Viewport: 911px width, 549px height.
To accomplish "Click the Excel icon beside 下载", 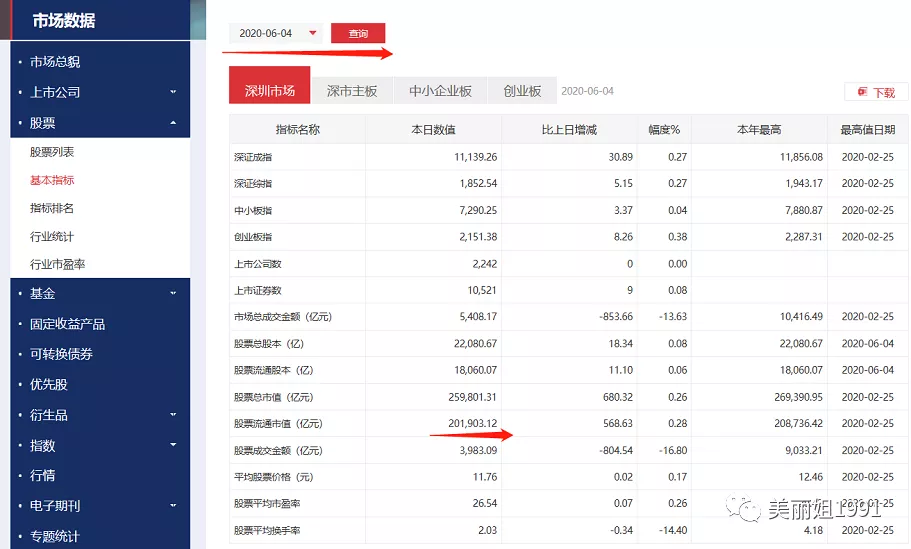I will point(862,92).
